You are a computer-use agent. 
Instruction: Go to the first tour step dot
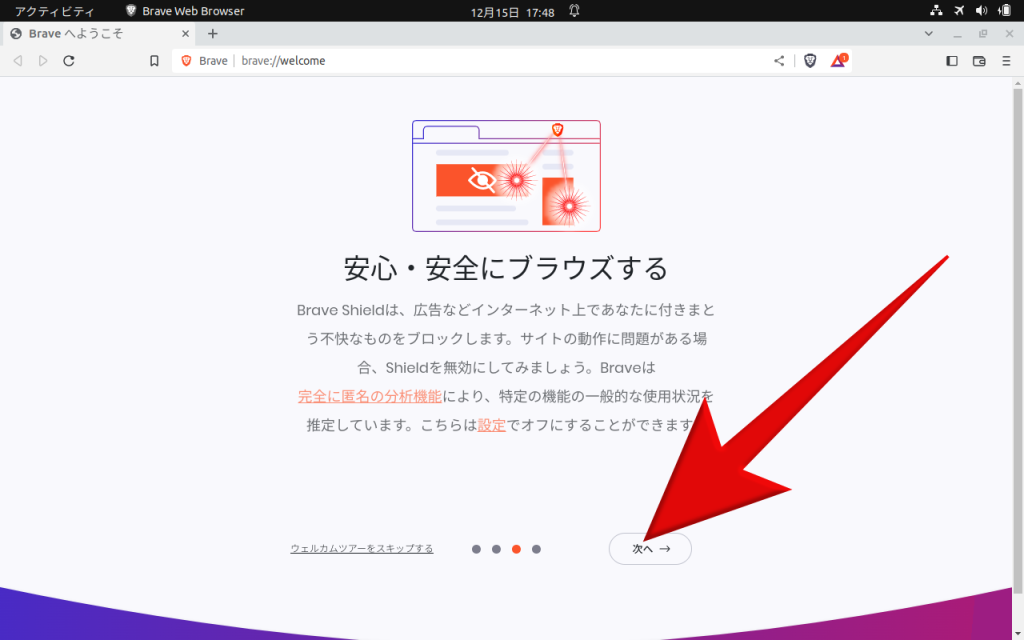476,549
